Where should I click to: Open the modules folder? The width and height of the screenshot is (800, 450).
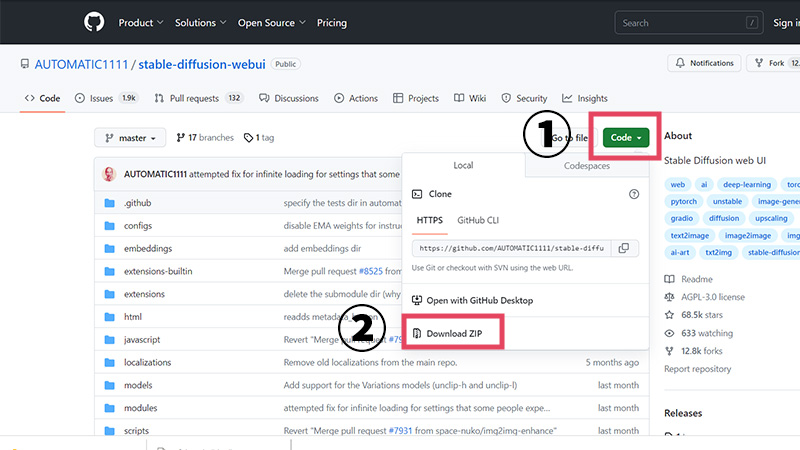click(140, 408)
